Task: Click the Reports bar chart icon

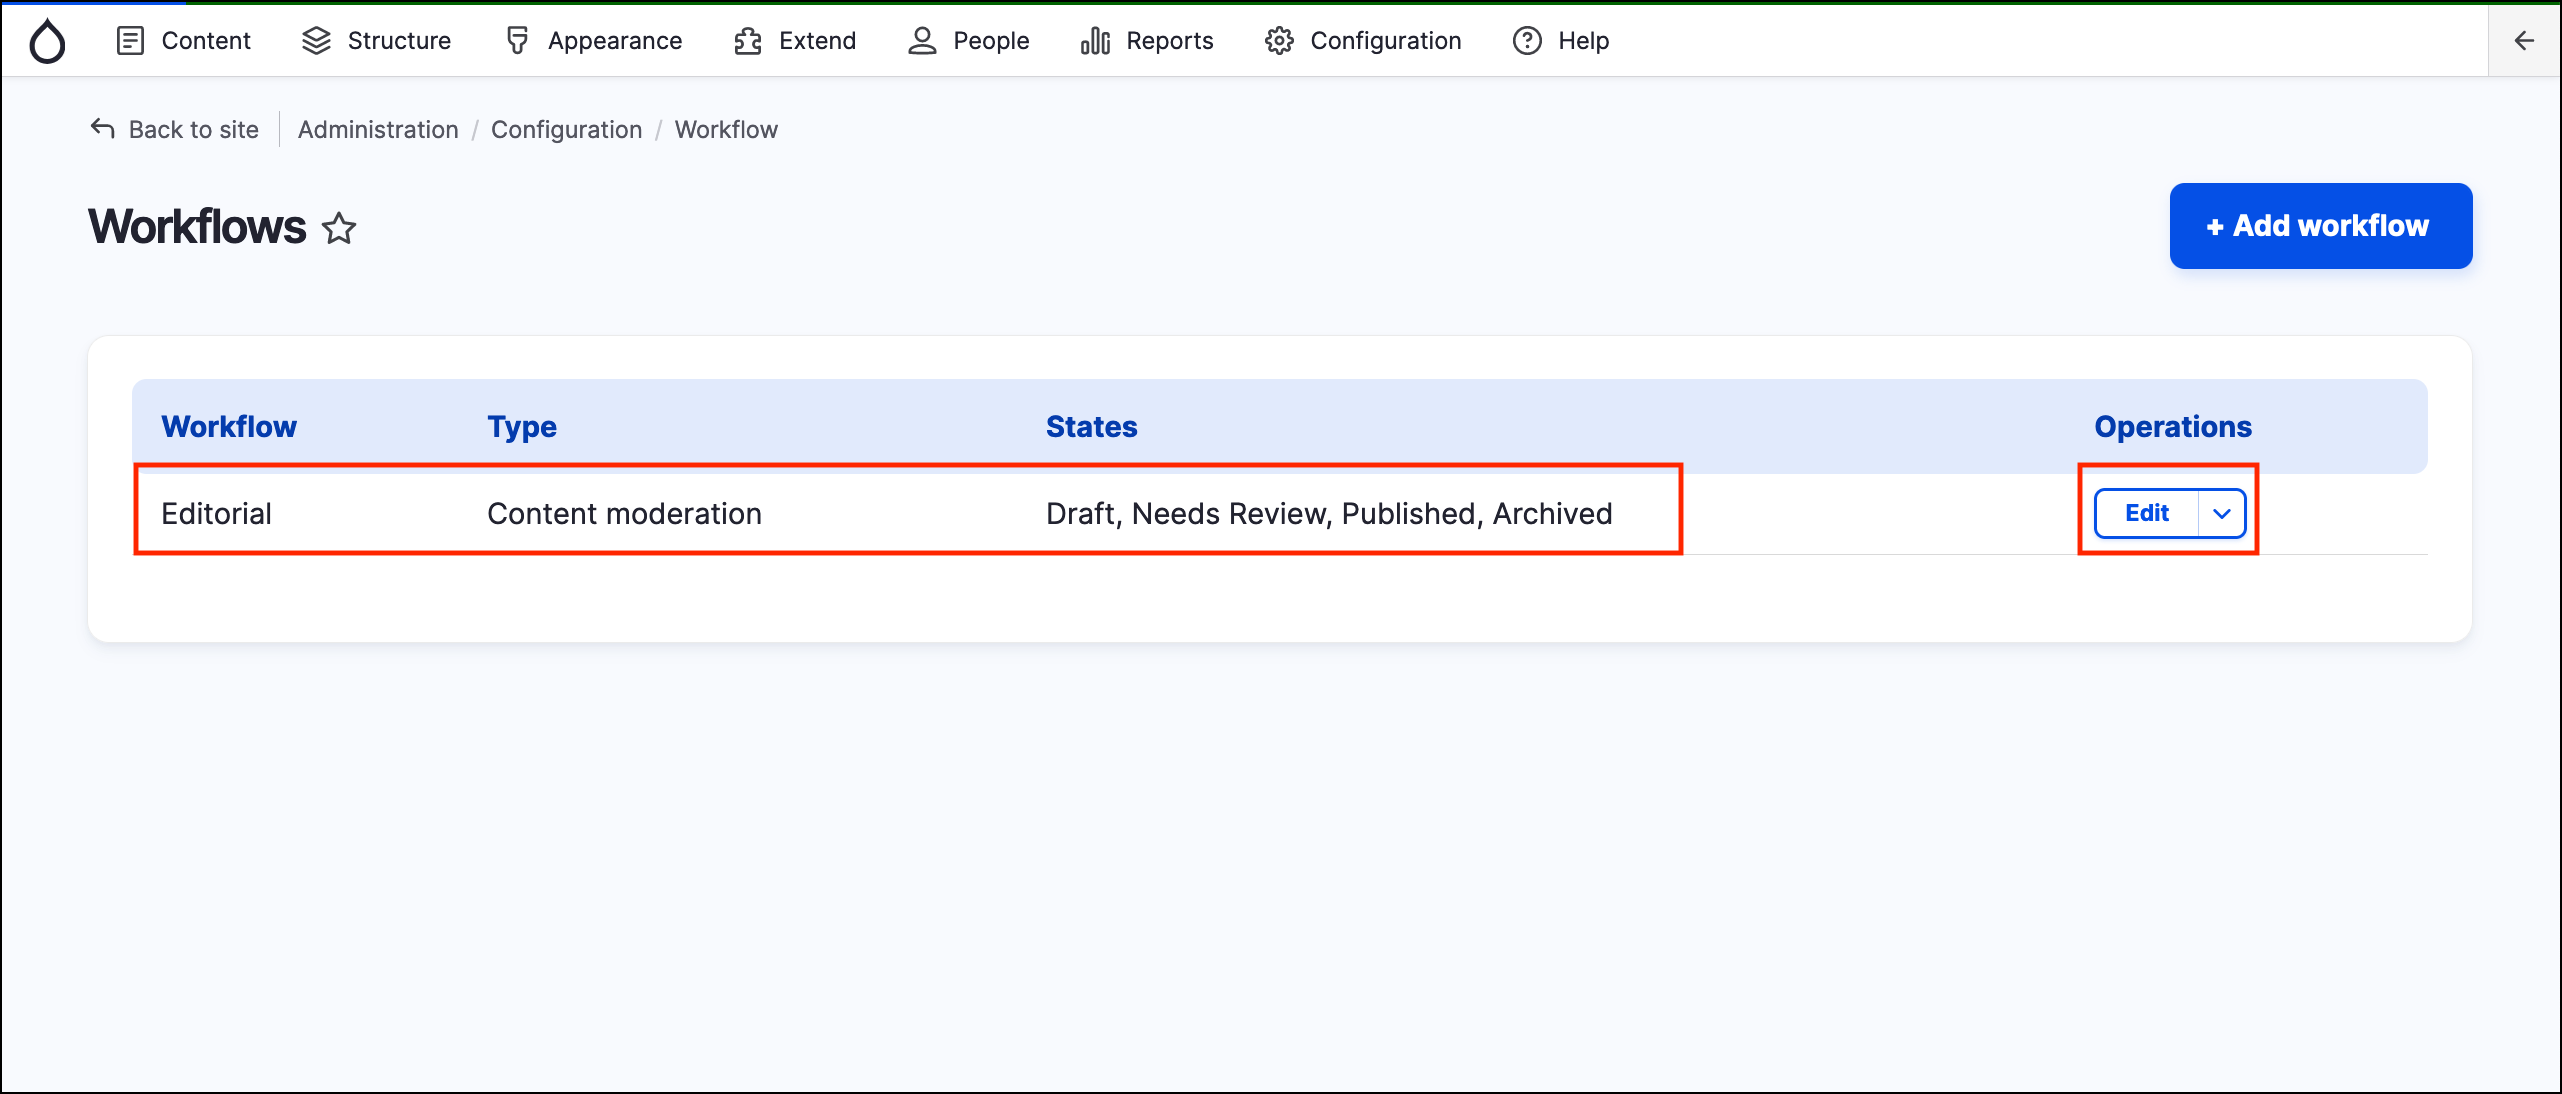Action: (x=1095, y=41)
